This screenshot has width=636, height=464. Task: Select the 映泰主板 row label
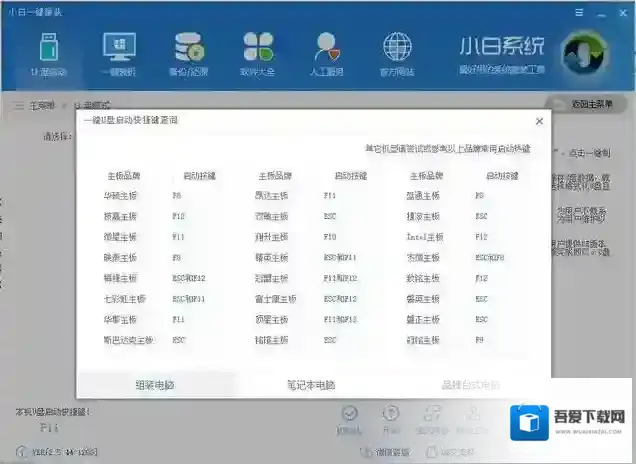click(x=120, y=258)
